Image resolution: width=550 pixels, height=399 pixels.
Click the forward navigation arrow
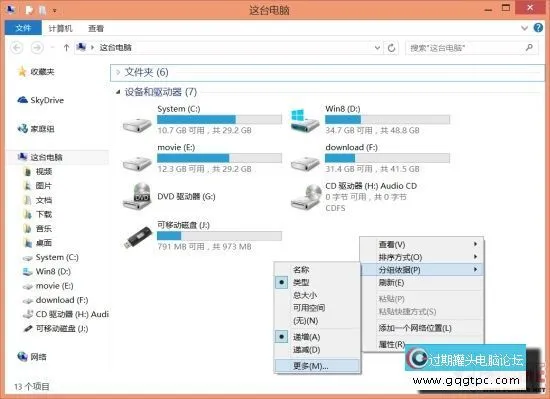coord(37,47)
